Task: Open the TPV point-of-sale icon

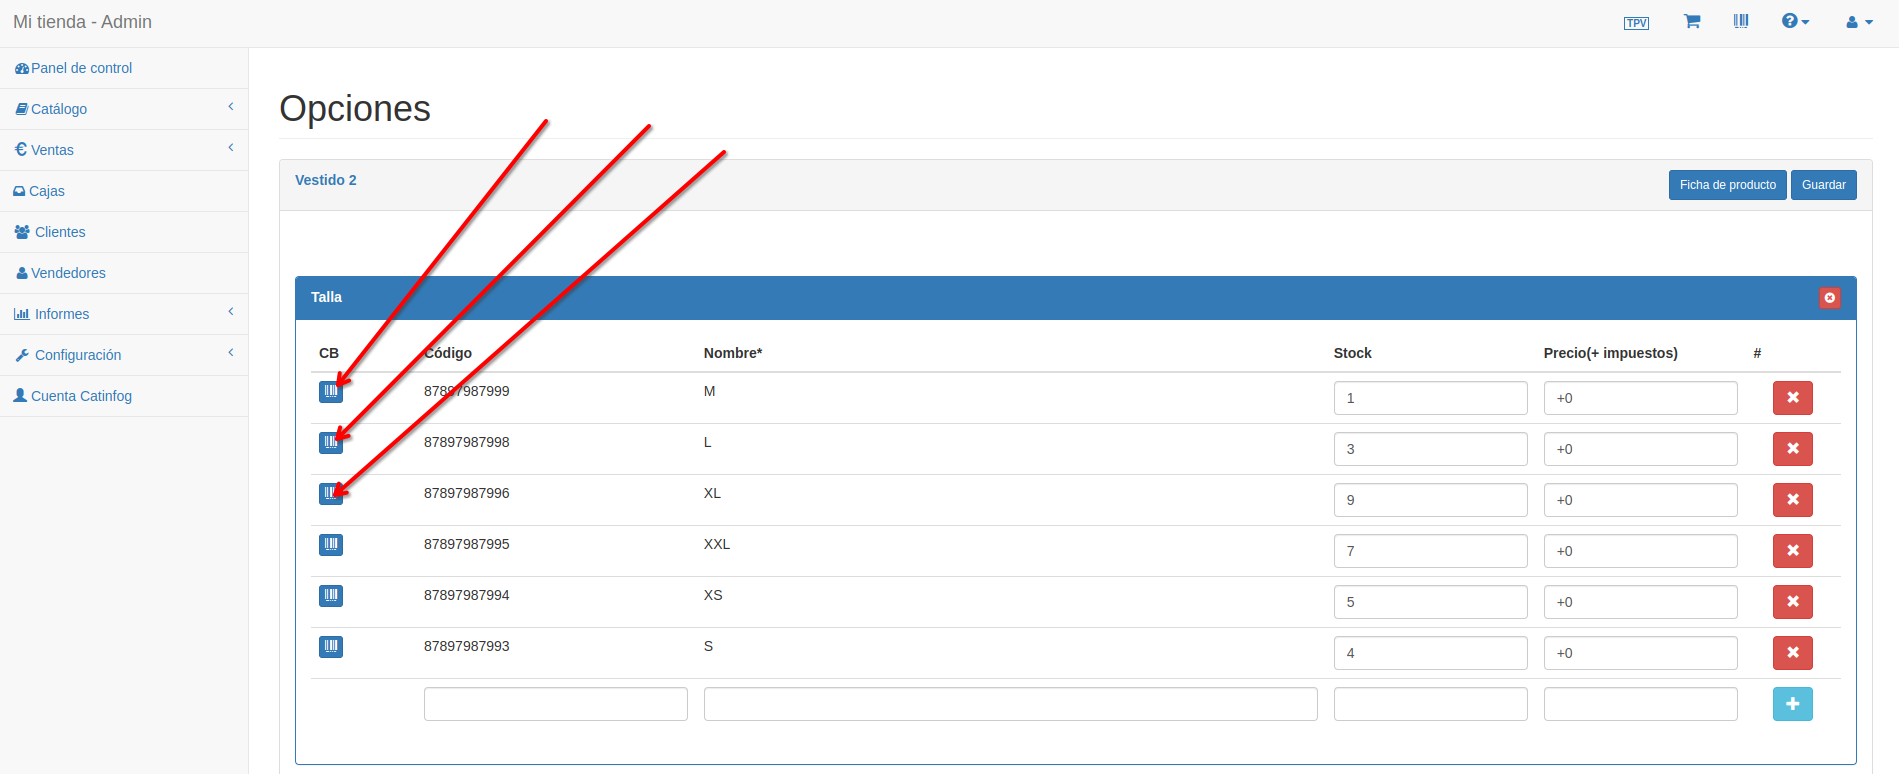Action: [1636, 23]
